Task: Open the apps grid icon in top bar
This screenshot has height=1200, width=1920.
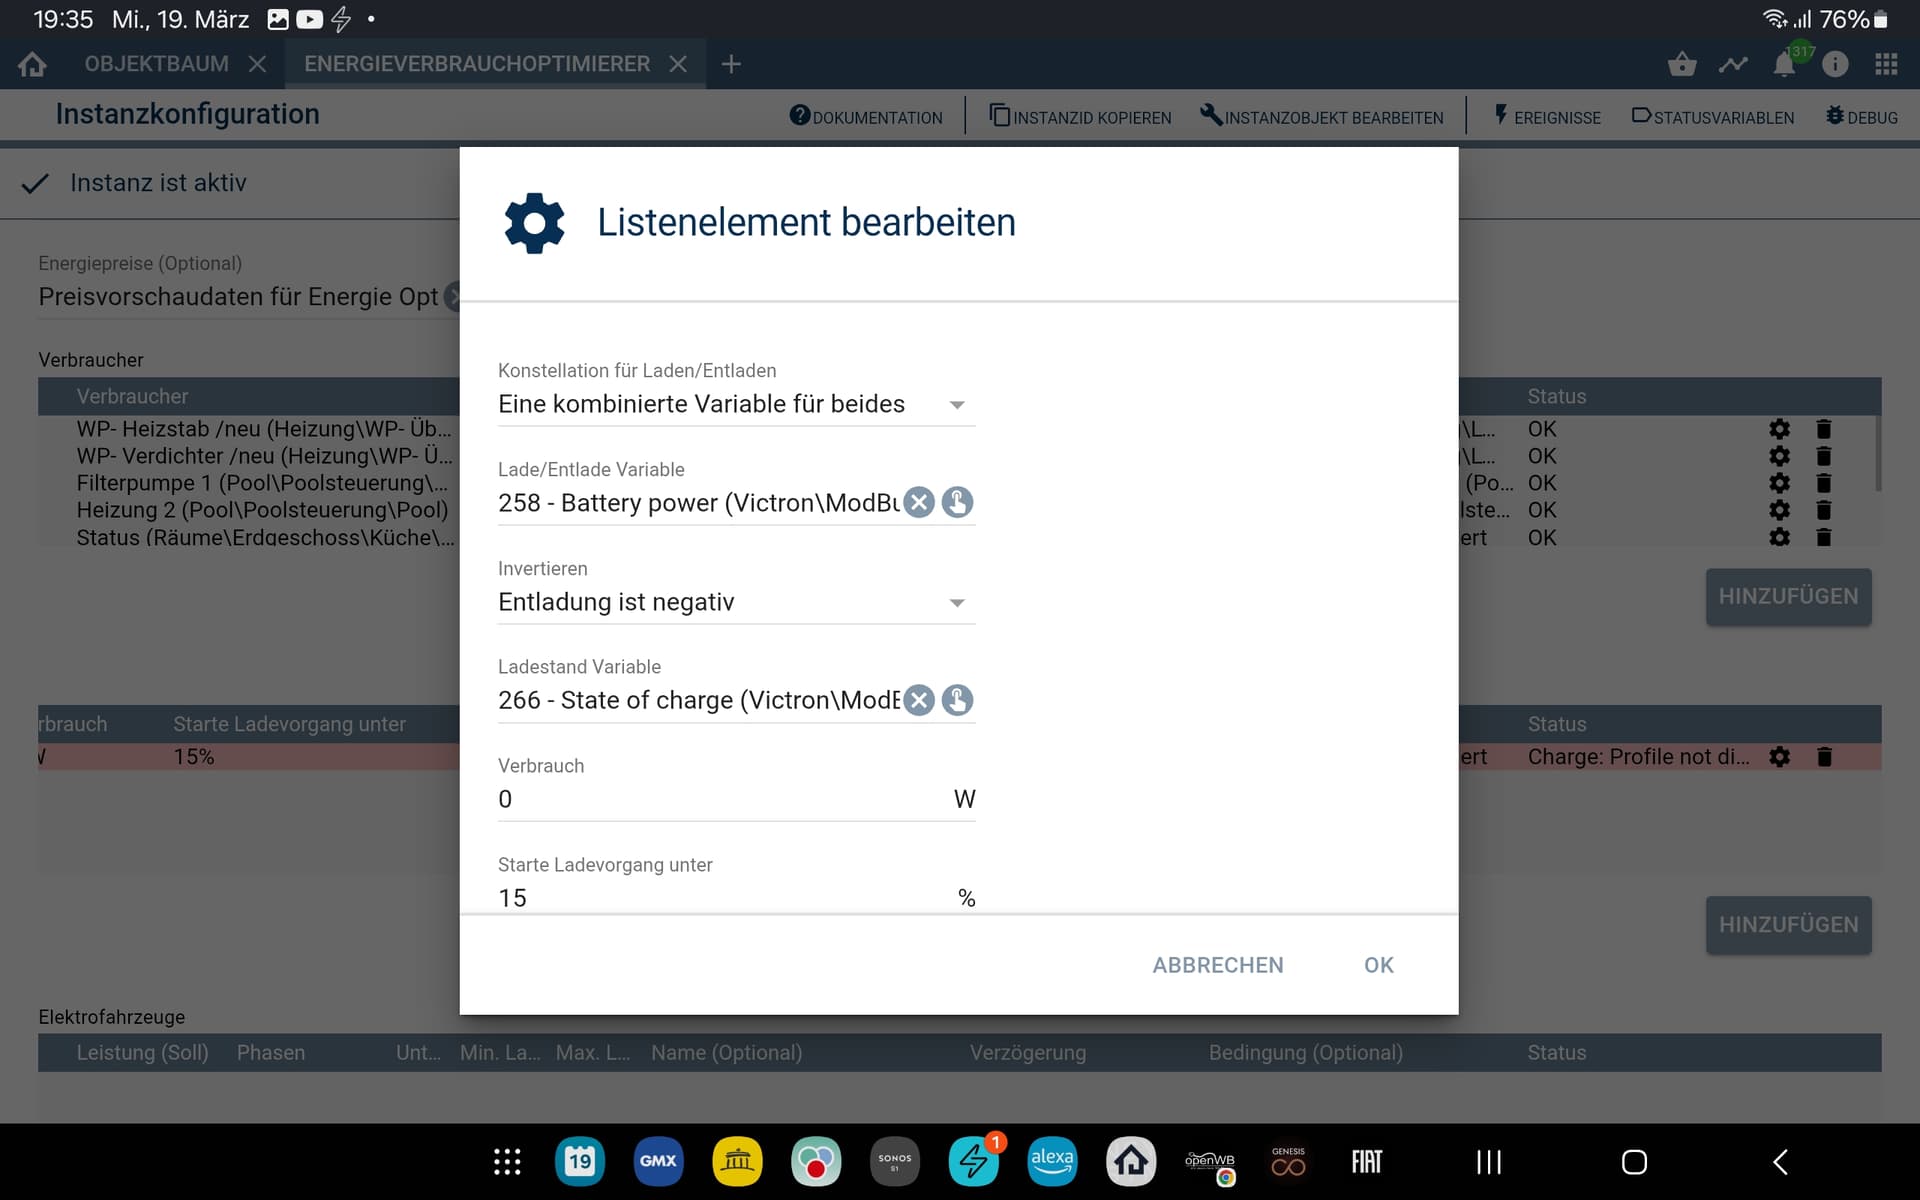Action: pyautogui.click(x=1886, y=64)
